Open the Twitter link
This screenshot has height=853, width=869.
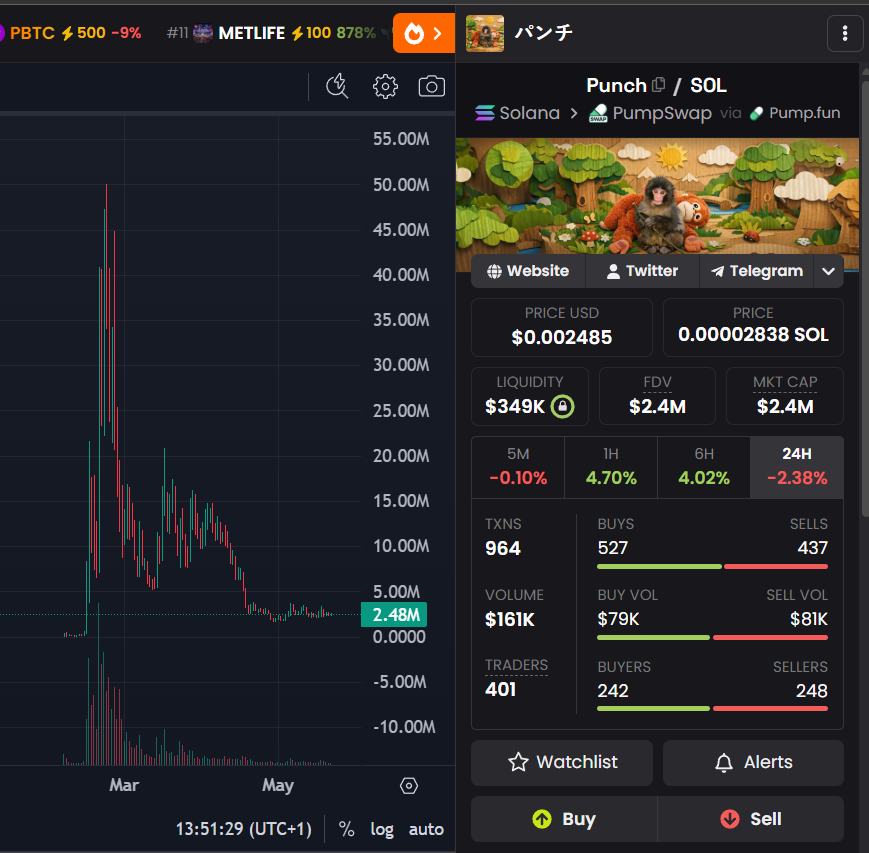point(642,271)
